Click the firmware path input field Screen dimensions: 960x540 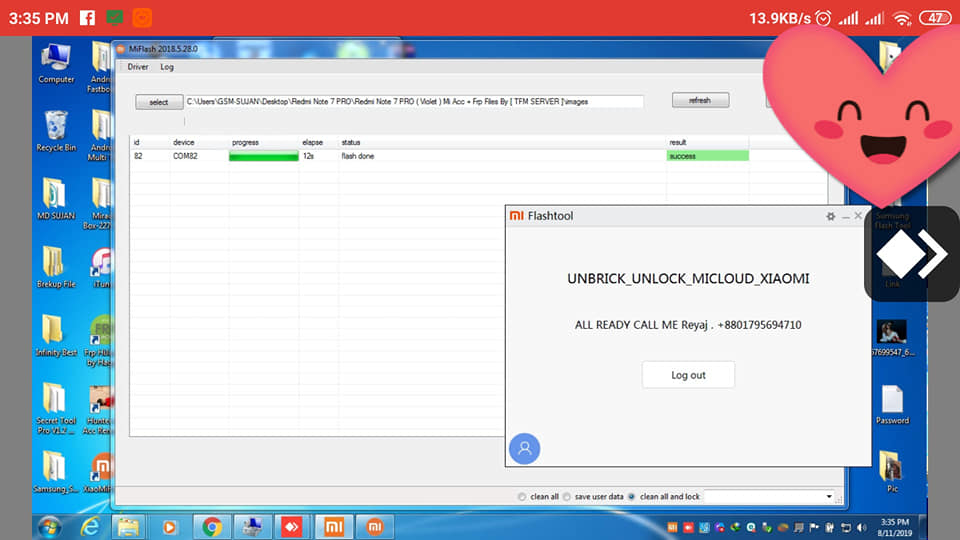414,102
